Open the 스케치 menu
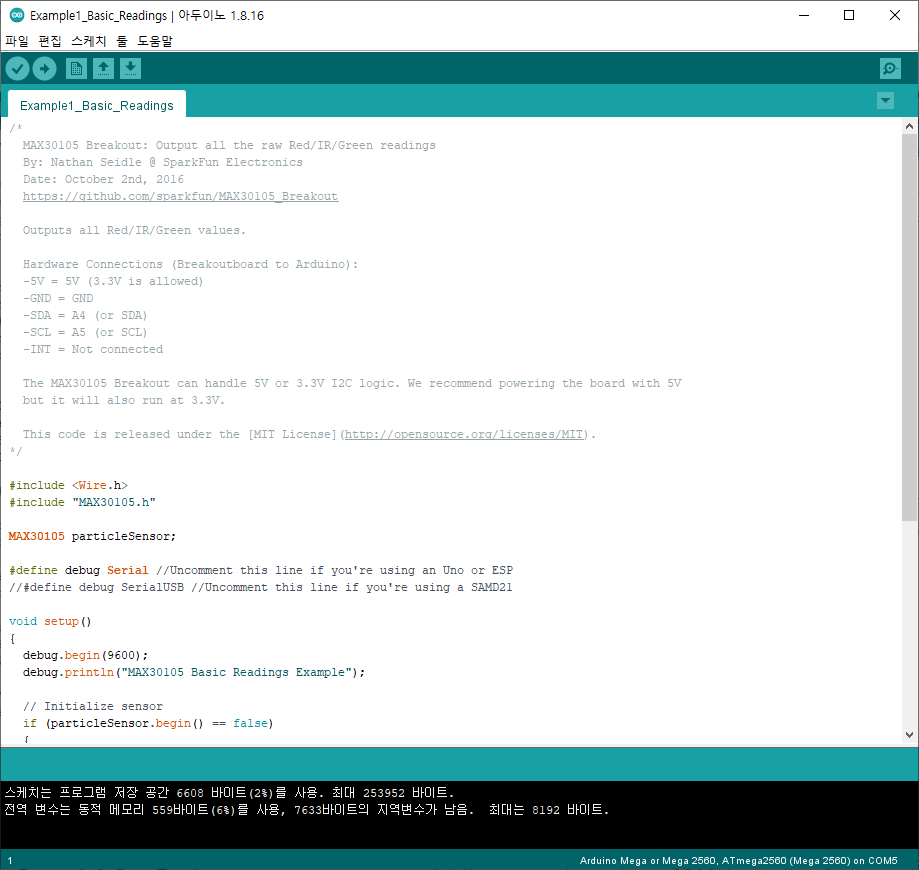Viewport: 919px width, 870px height. point(89,41)
